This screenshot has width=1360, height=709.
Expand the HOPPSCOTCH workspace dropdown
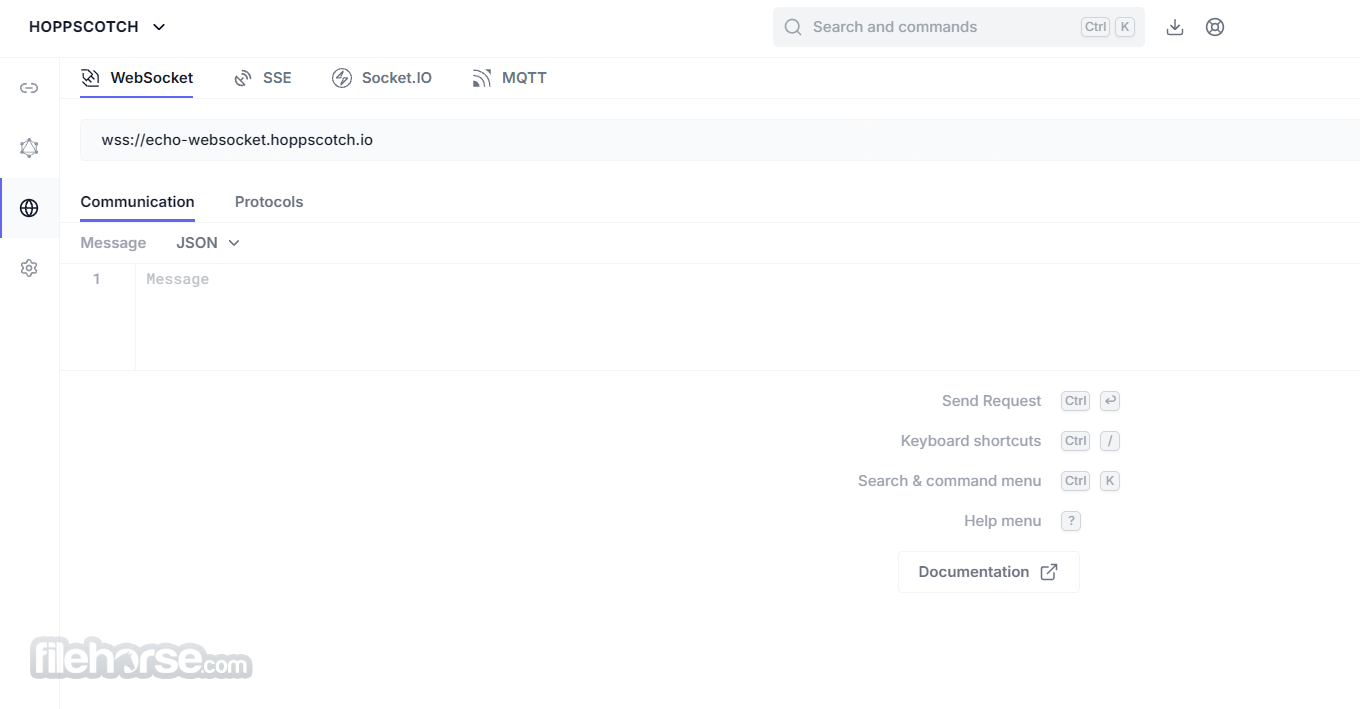click(x=97, y=27)
